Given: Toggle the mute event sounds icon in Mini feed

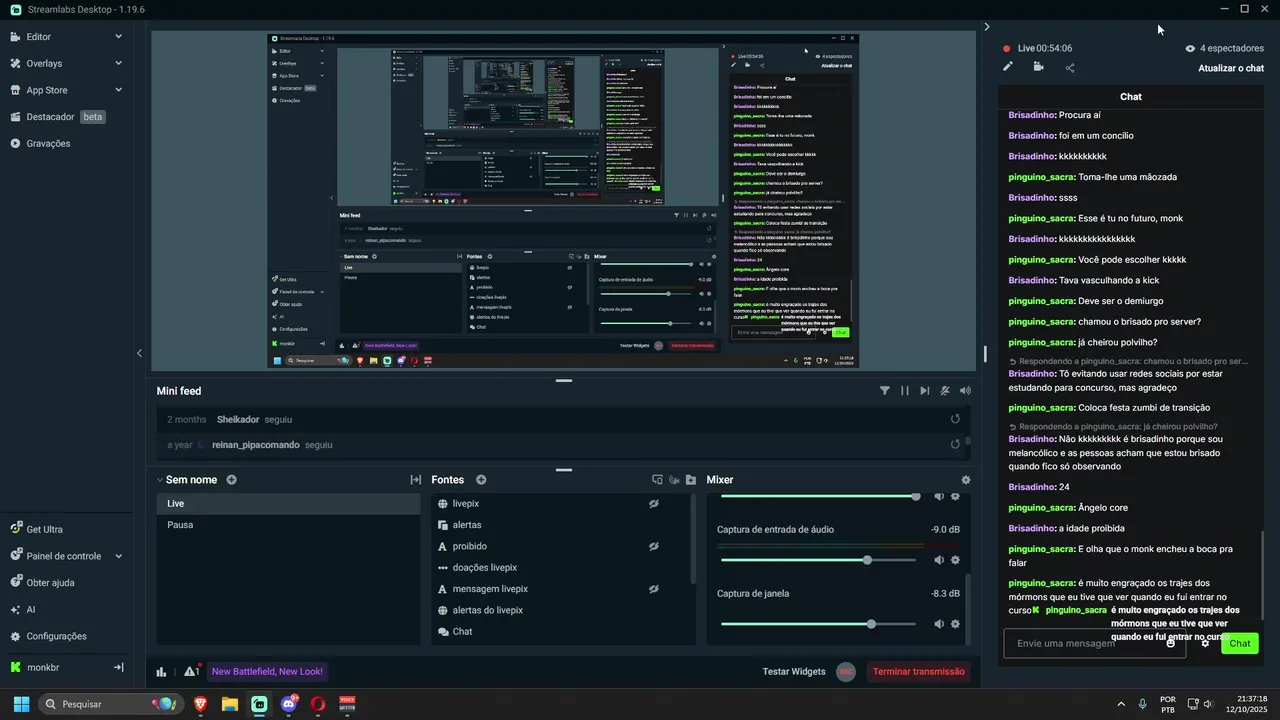Looking at the screenshot, I should [945, 391].
